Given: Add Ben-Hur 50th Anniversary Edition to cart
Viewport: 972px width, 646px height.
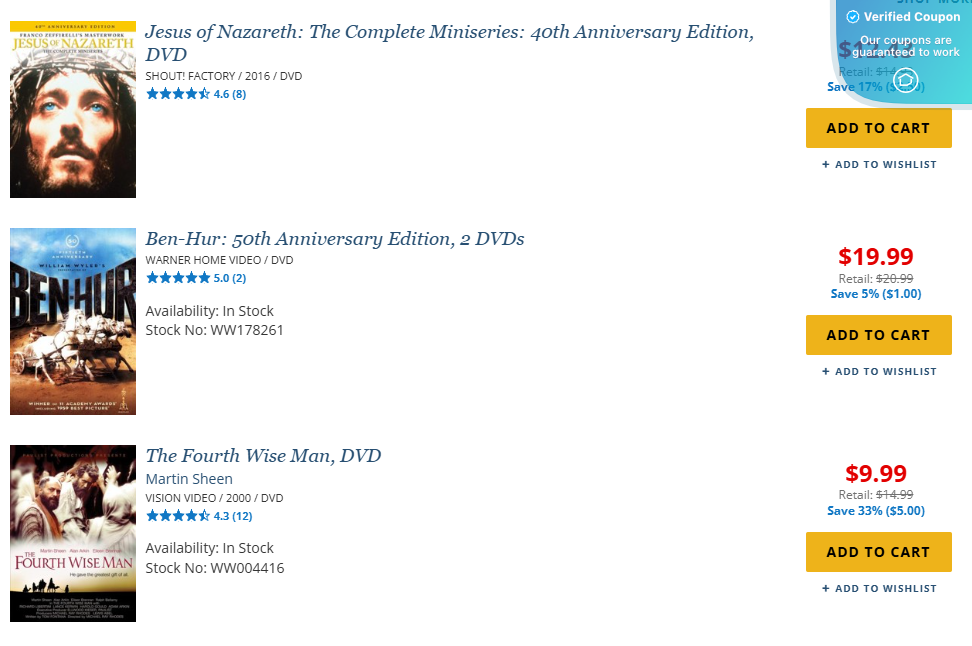Looking at the screenshot, I should pyautogui.click(x=878, y=335).
